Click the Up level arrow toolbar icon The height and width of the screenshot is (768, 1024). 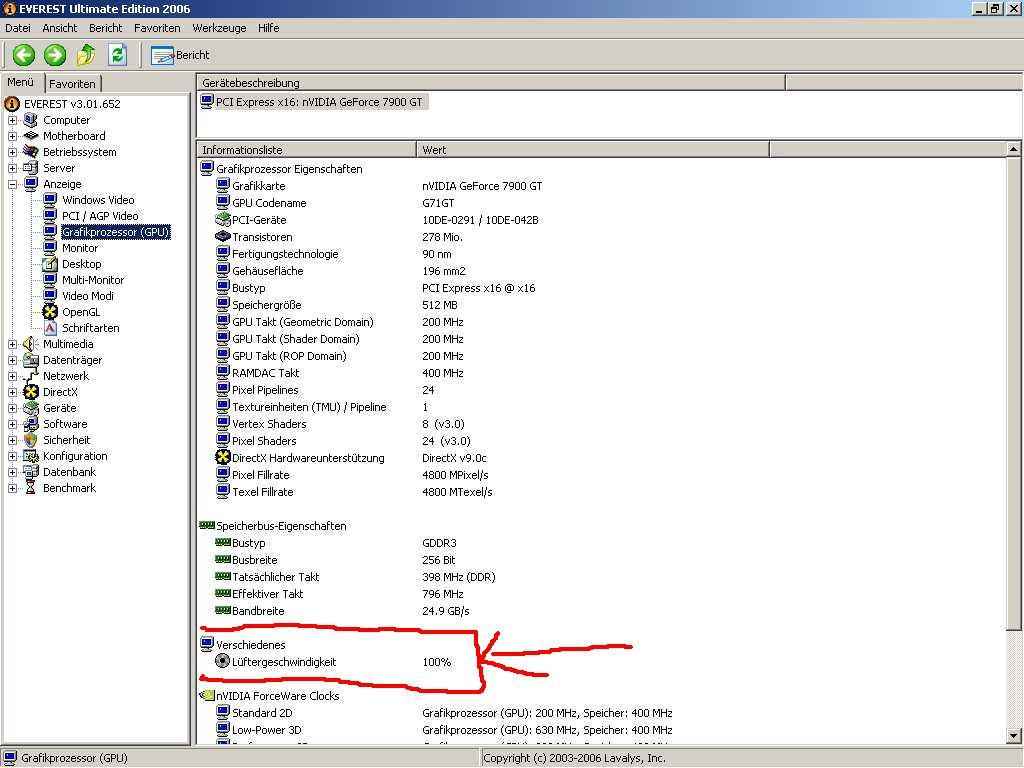coord(86,55)
